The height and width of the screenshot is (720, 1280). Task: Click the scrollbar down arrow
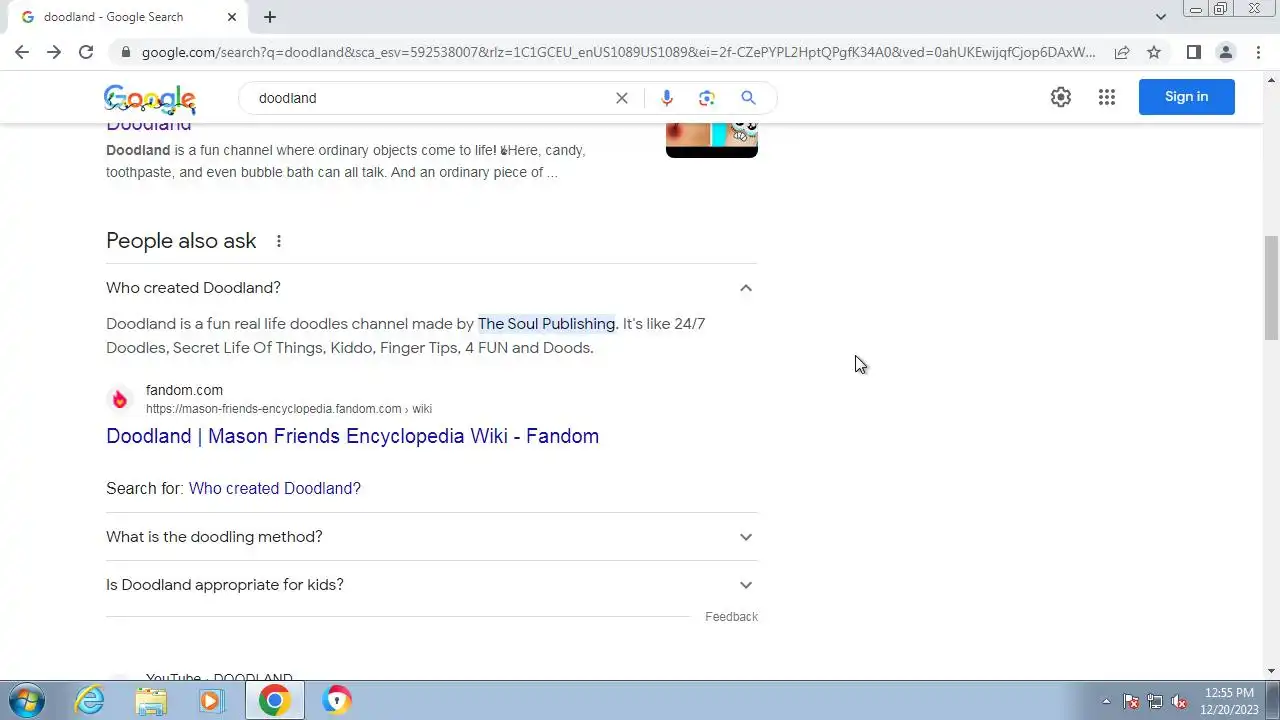(x=1271, y=671)
